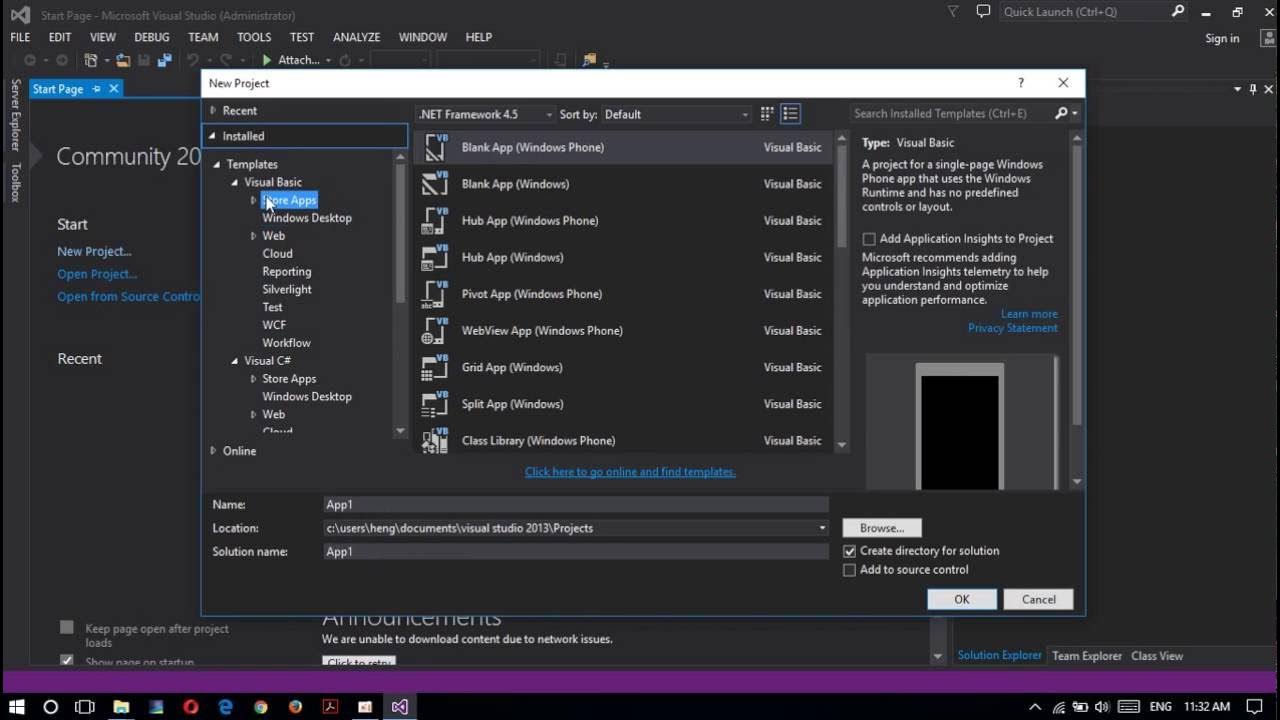Open the Privacy Statement link

tap(1012, 328)
